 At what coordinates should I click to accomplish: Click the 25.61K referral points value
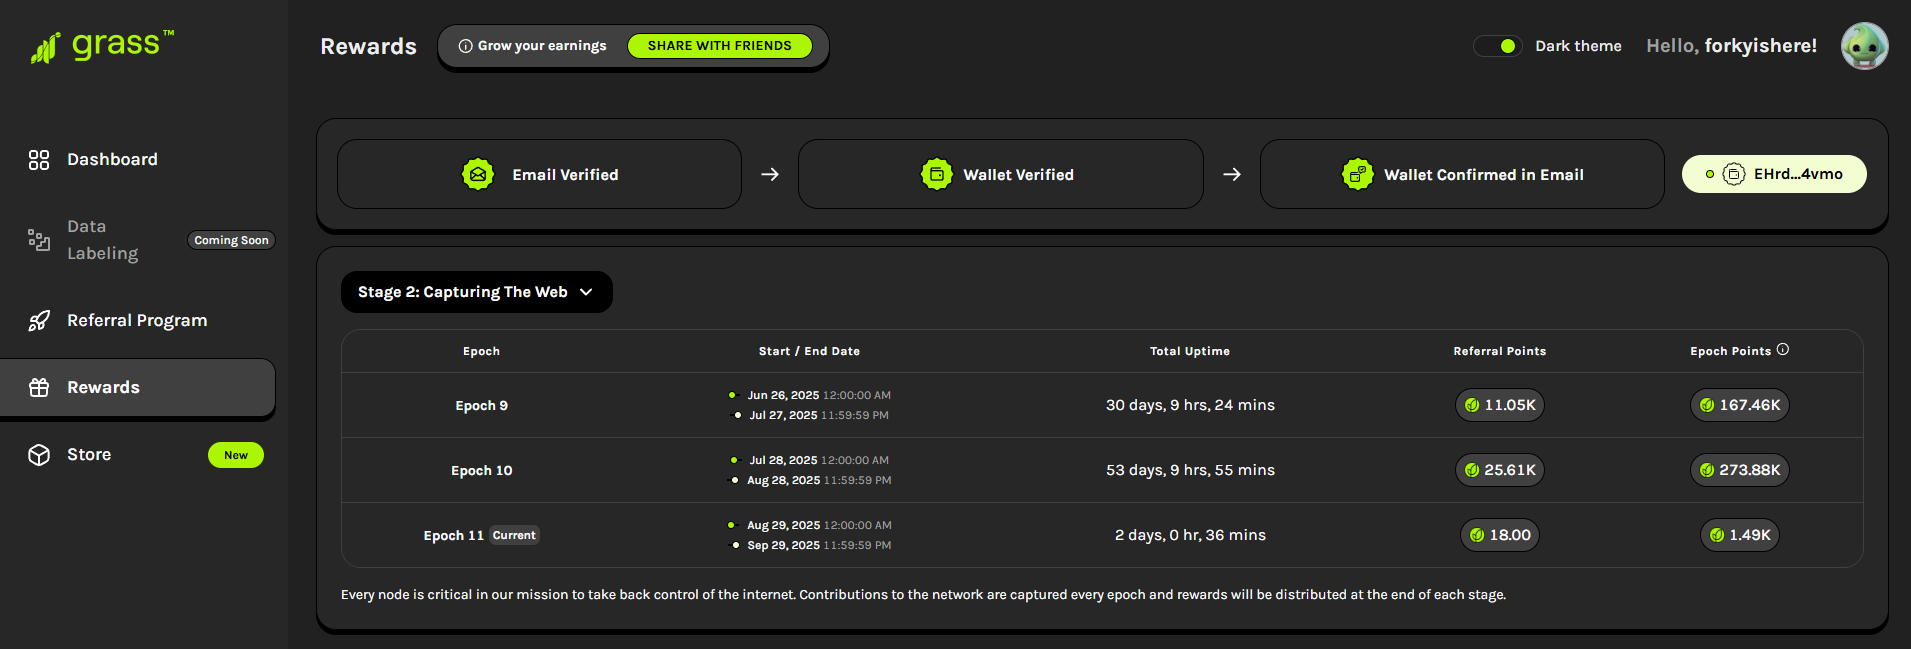(1510, 470)
